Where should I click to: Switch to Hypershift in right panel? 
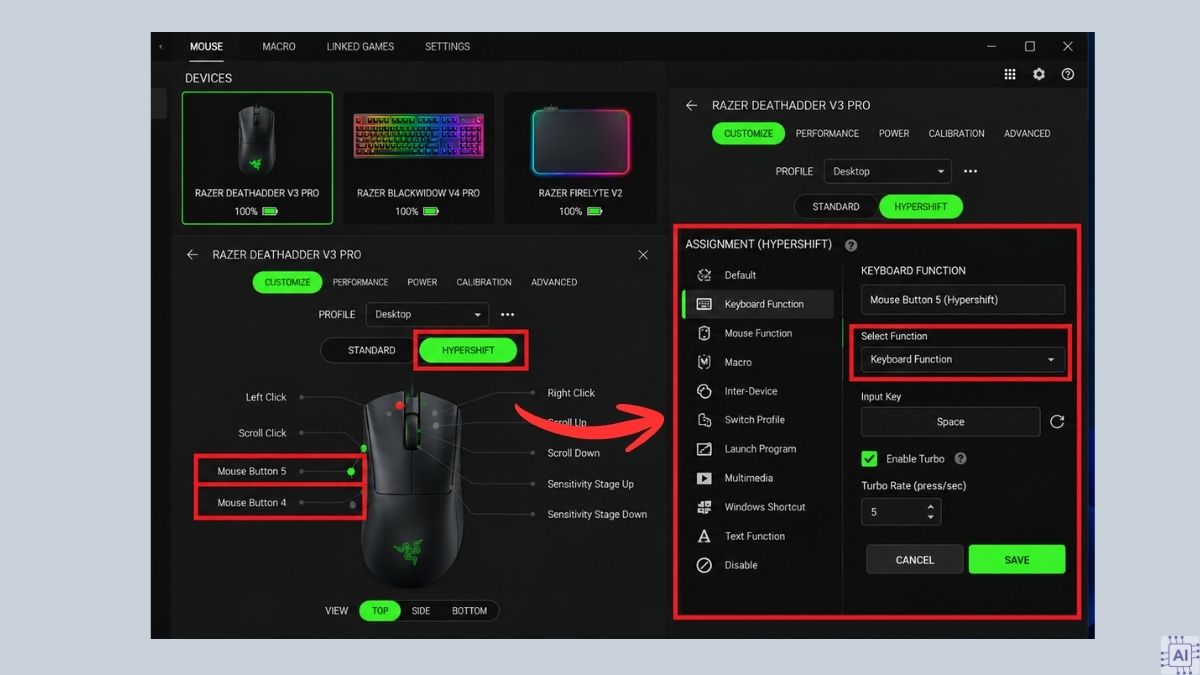(921, 207)
